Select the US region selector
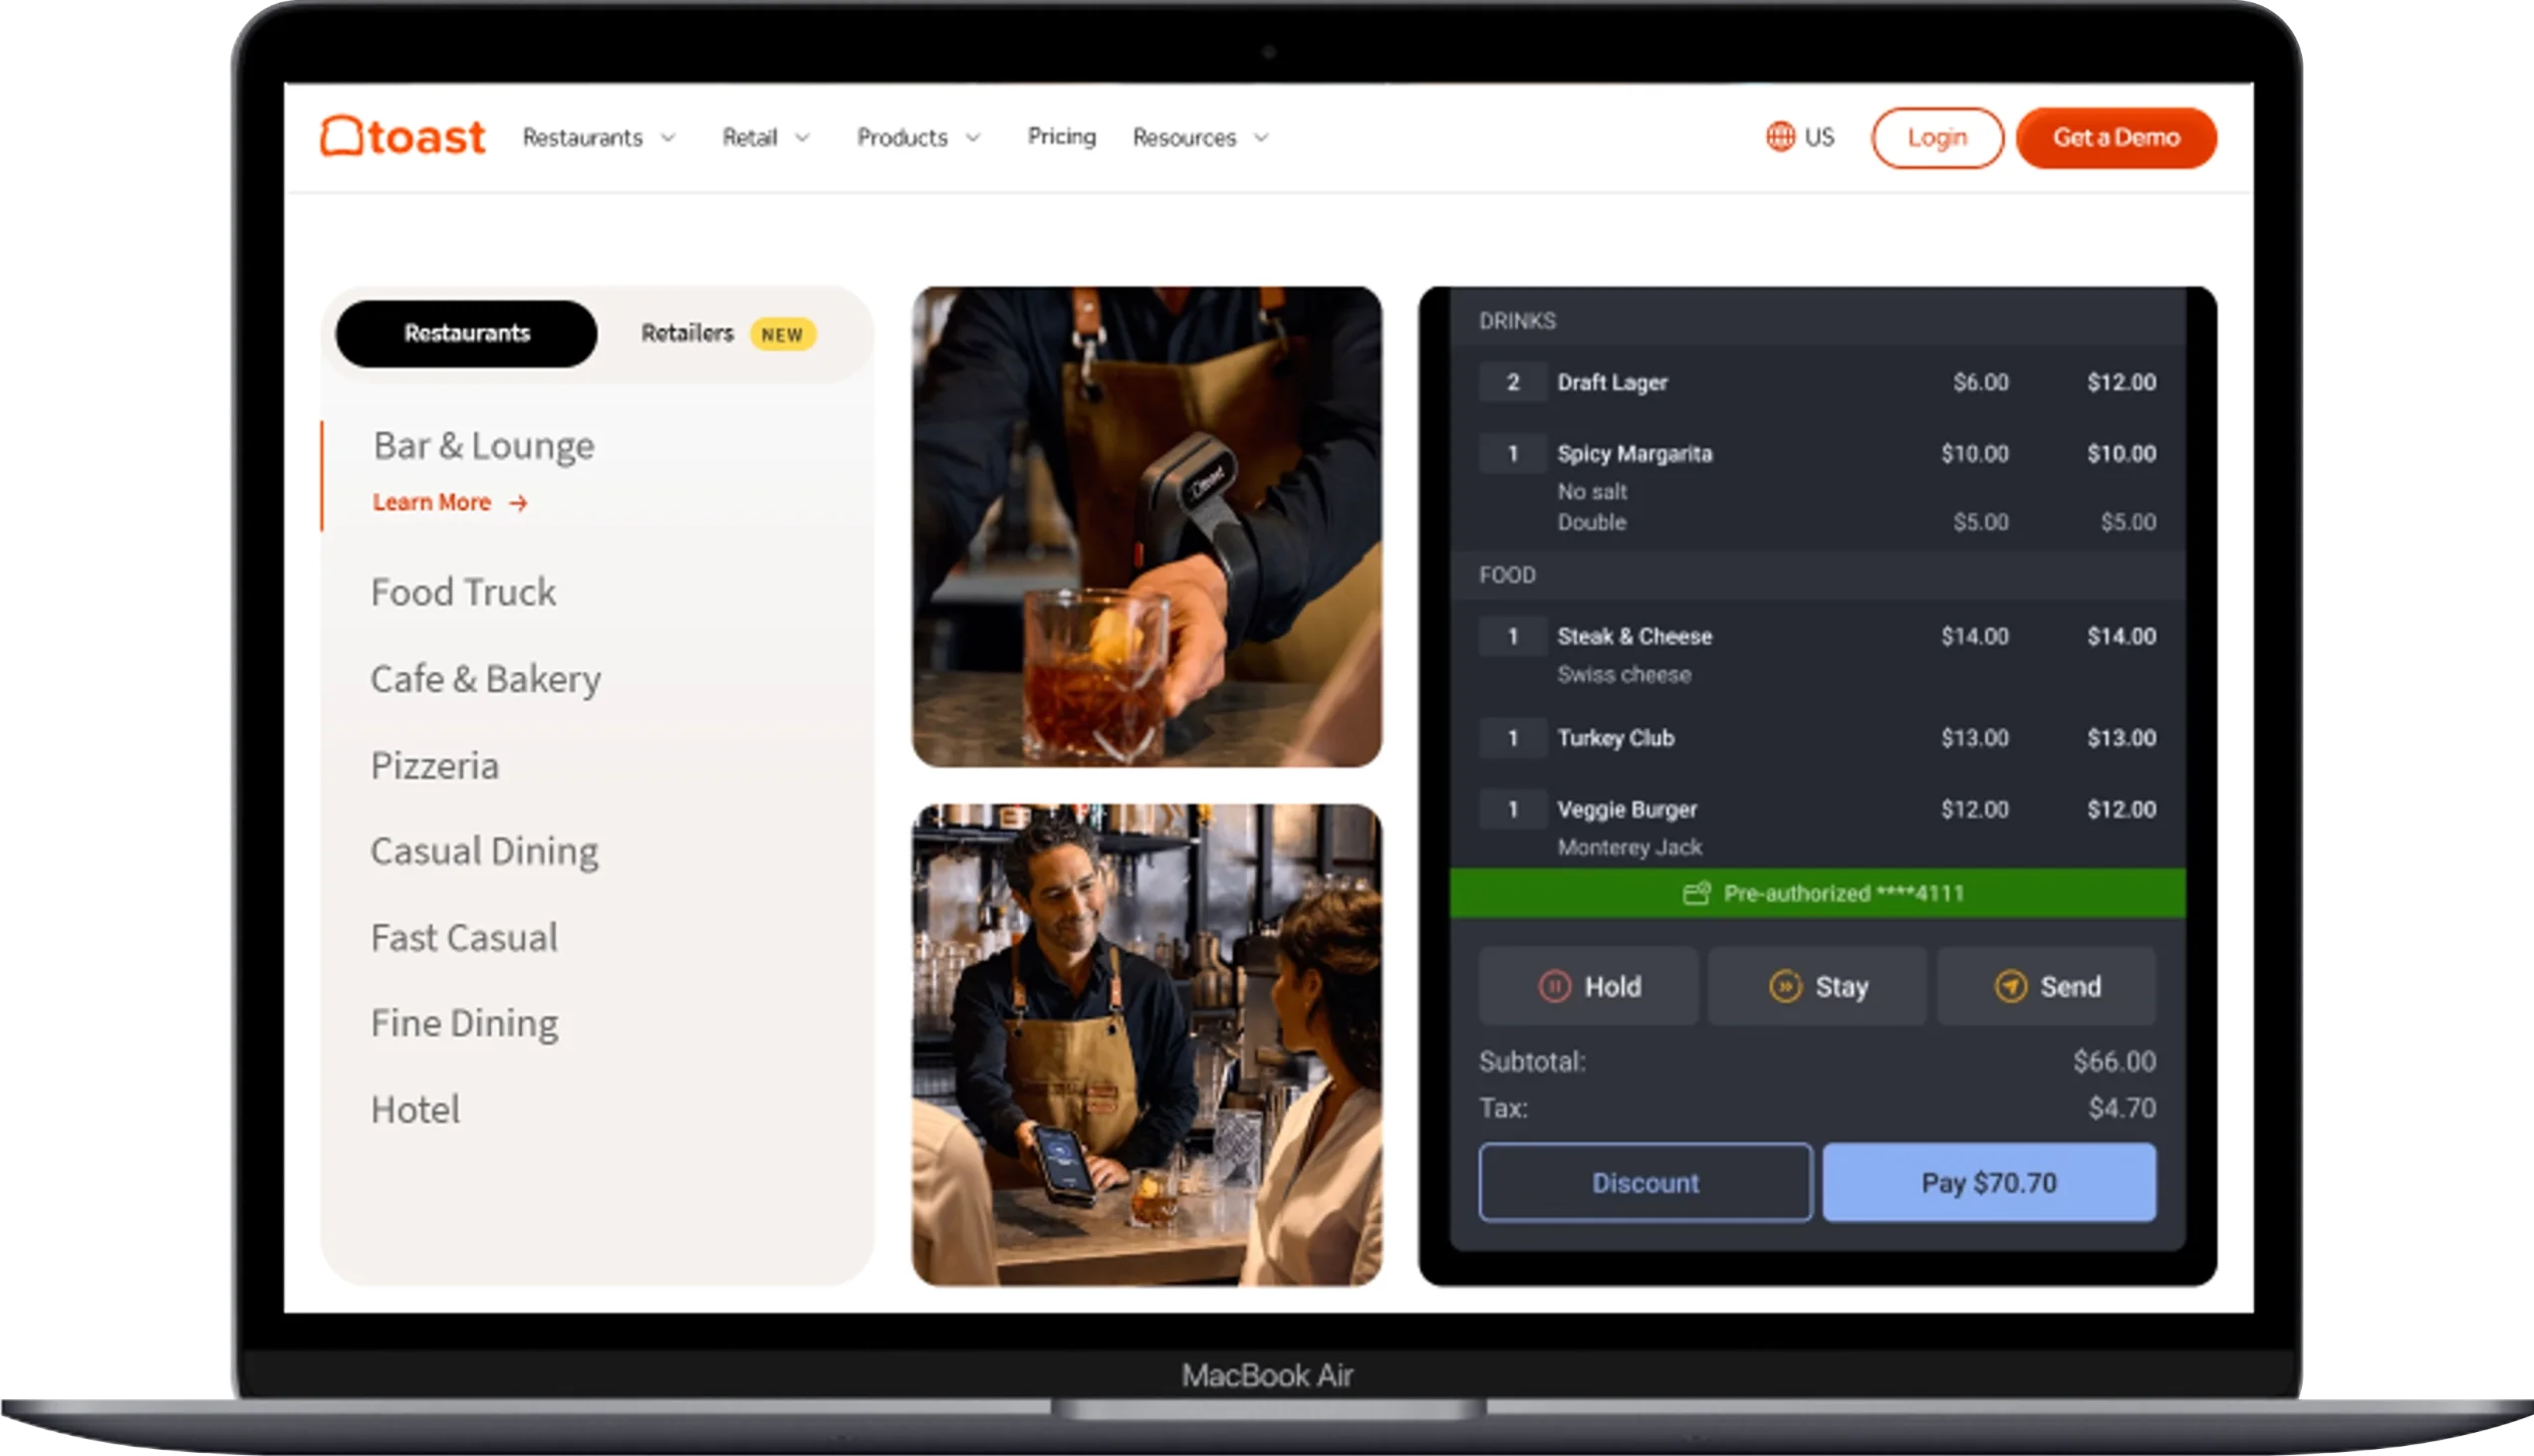 coord(1800,136)
